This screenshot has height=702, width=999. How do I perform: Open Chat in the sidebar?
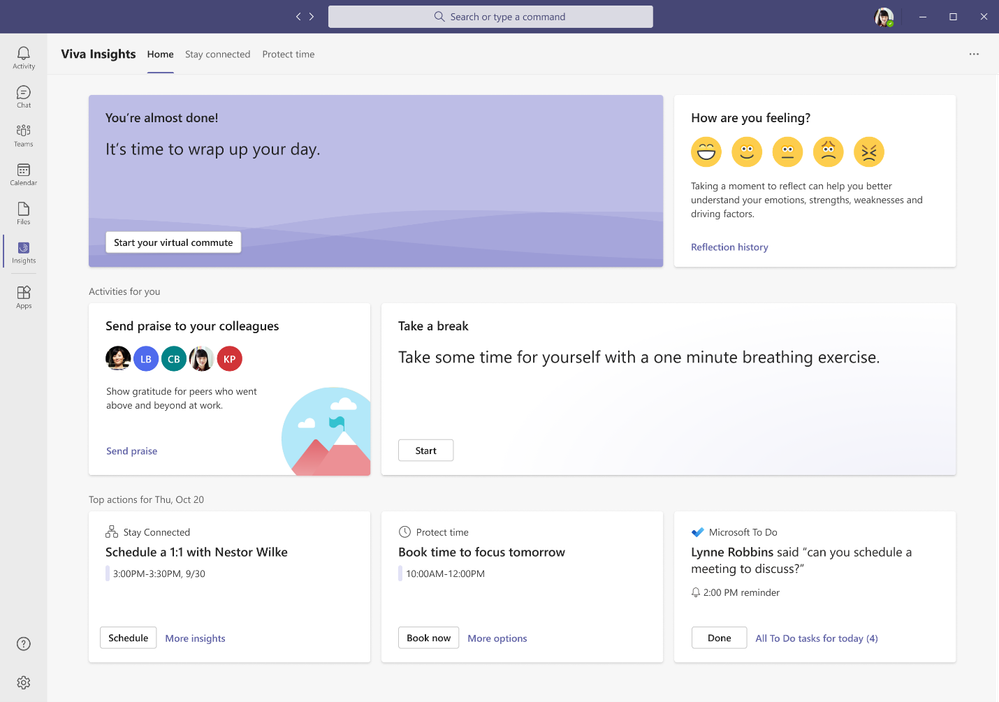[24, 96]
